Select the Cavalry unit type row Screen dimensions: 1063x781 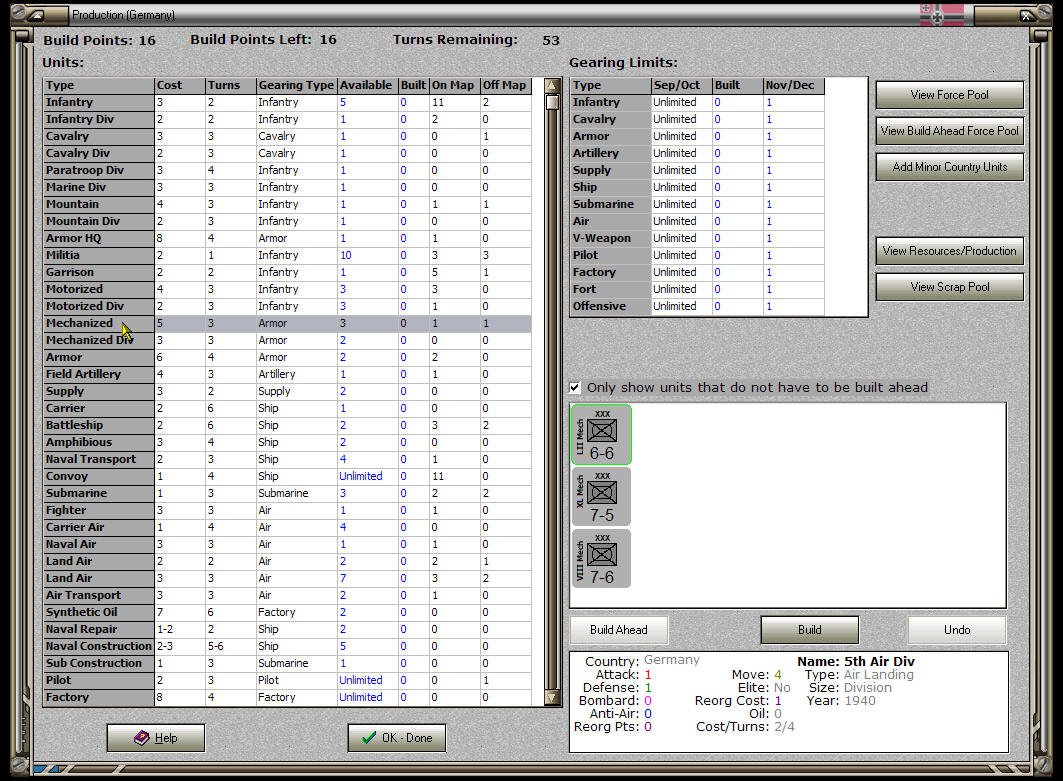coord(287,136)
